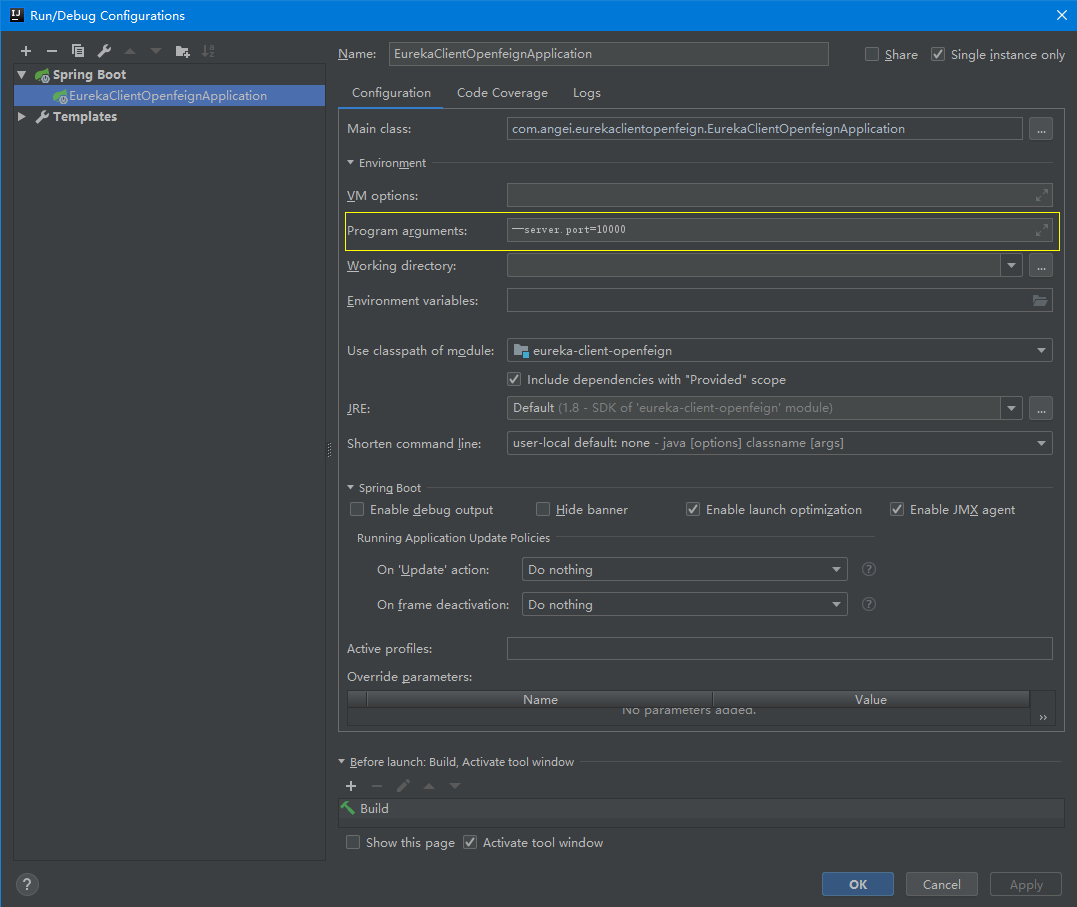Click the Add New Configuration plus icon
The height and width of the screenshot is (907, 1077).
(x=26, y=51)
